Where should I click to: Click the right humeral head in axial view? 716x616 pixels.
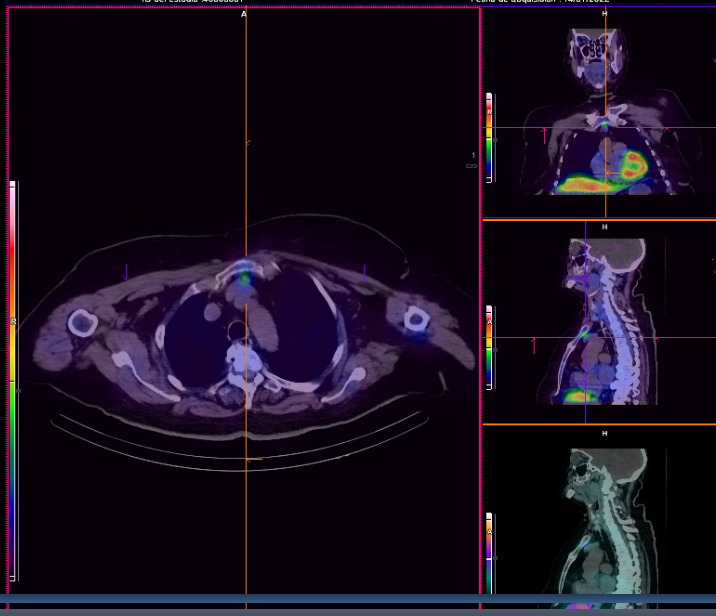point(81,322)
